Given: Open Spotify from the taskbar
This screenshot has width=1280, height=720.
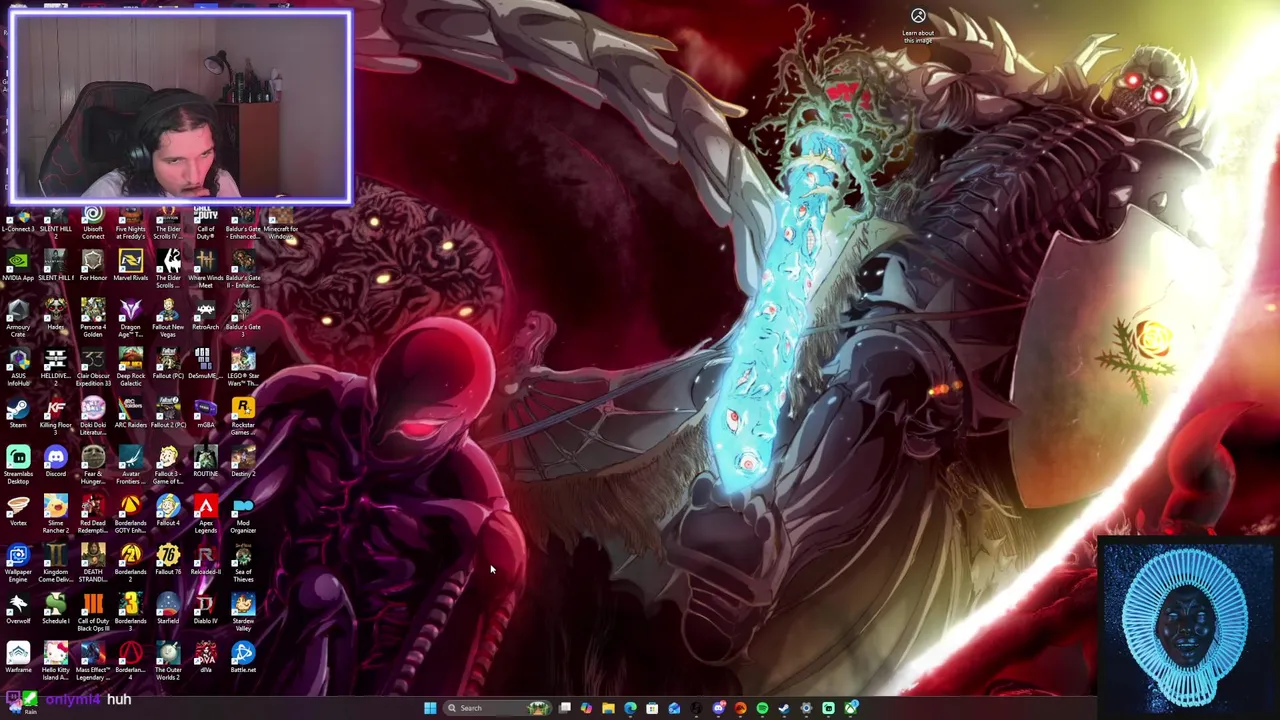Looking at the screenshot, I should pos(762,708).
